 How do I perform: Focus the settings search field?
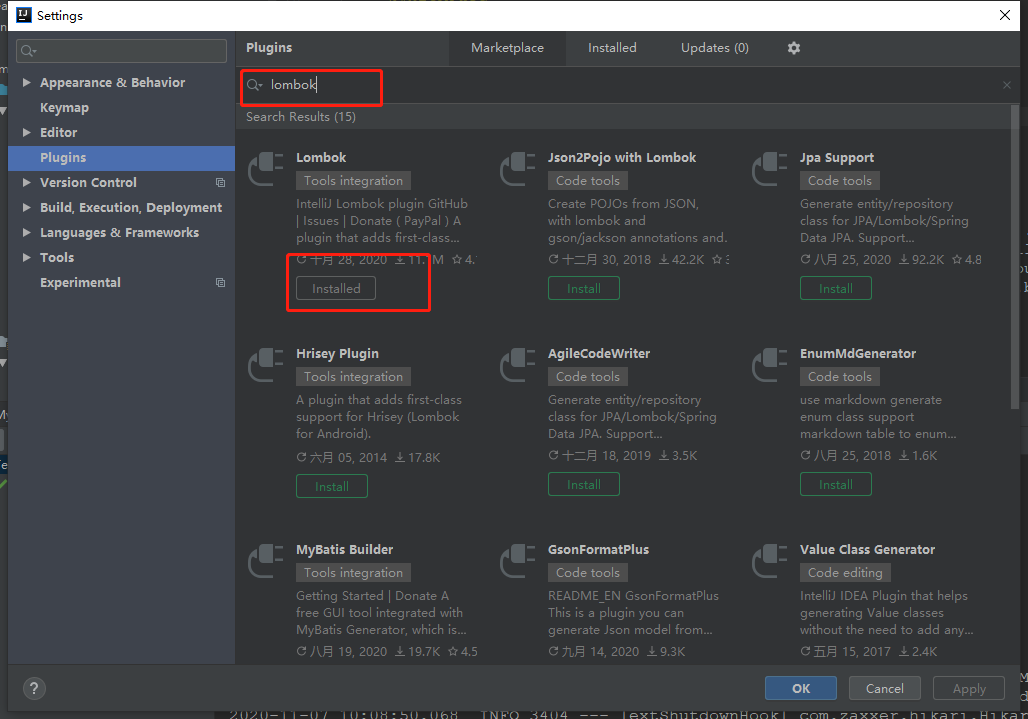coord(121,50)
